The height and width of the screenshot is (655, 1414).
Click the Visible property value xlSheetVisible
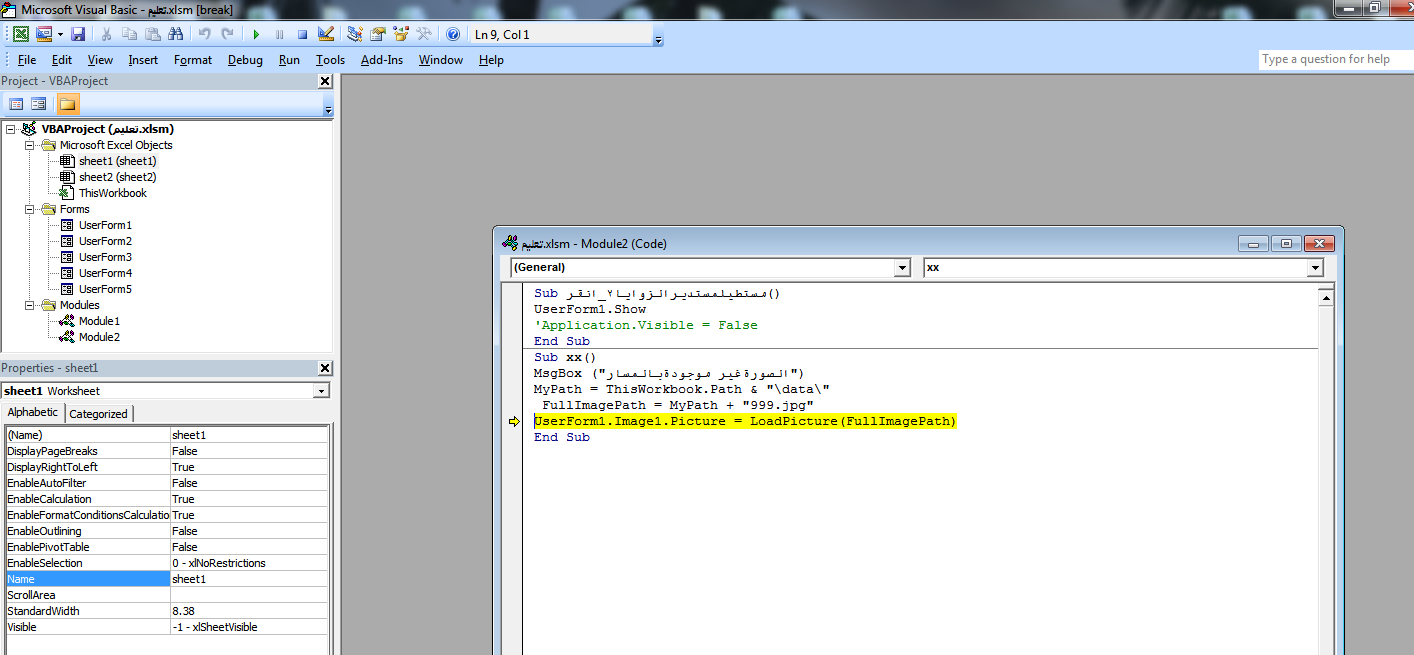pyautogui.click(x=215, y=627)
